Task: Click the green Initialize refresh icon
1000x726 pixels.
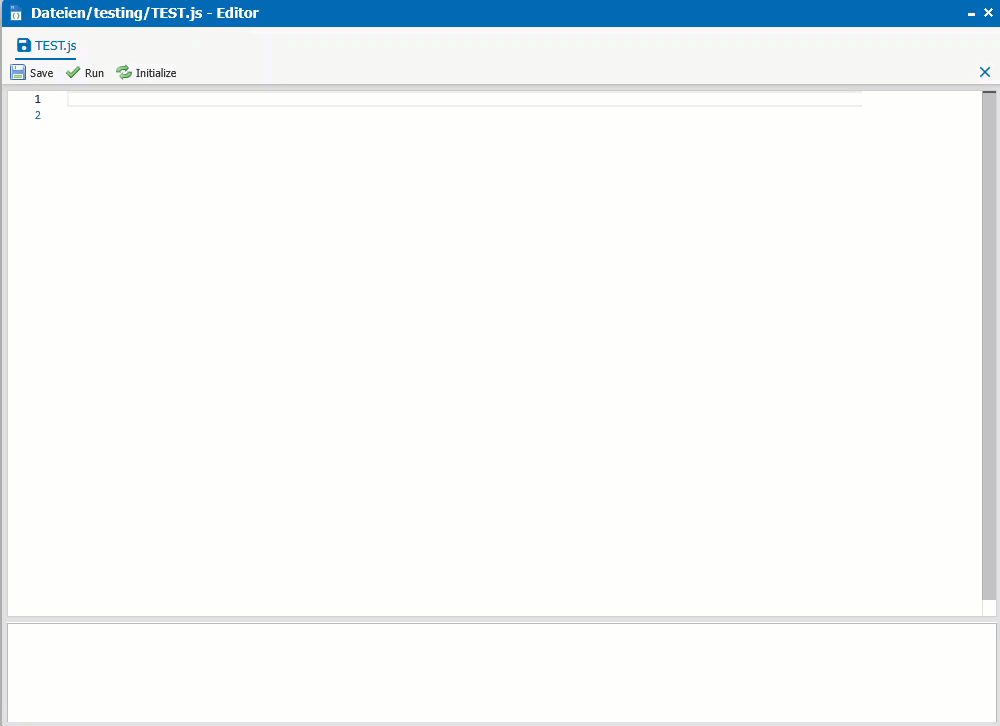Action: click(x=124, y=72)
